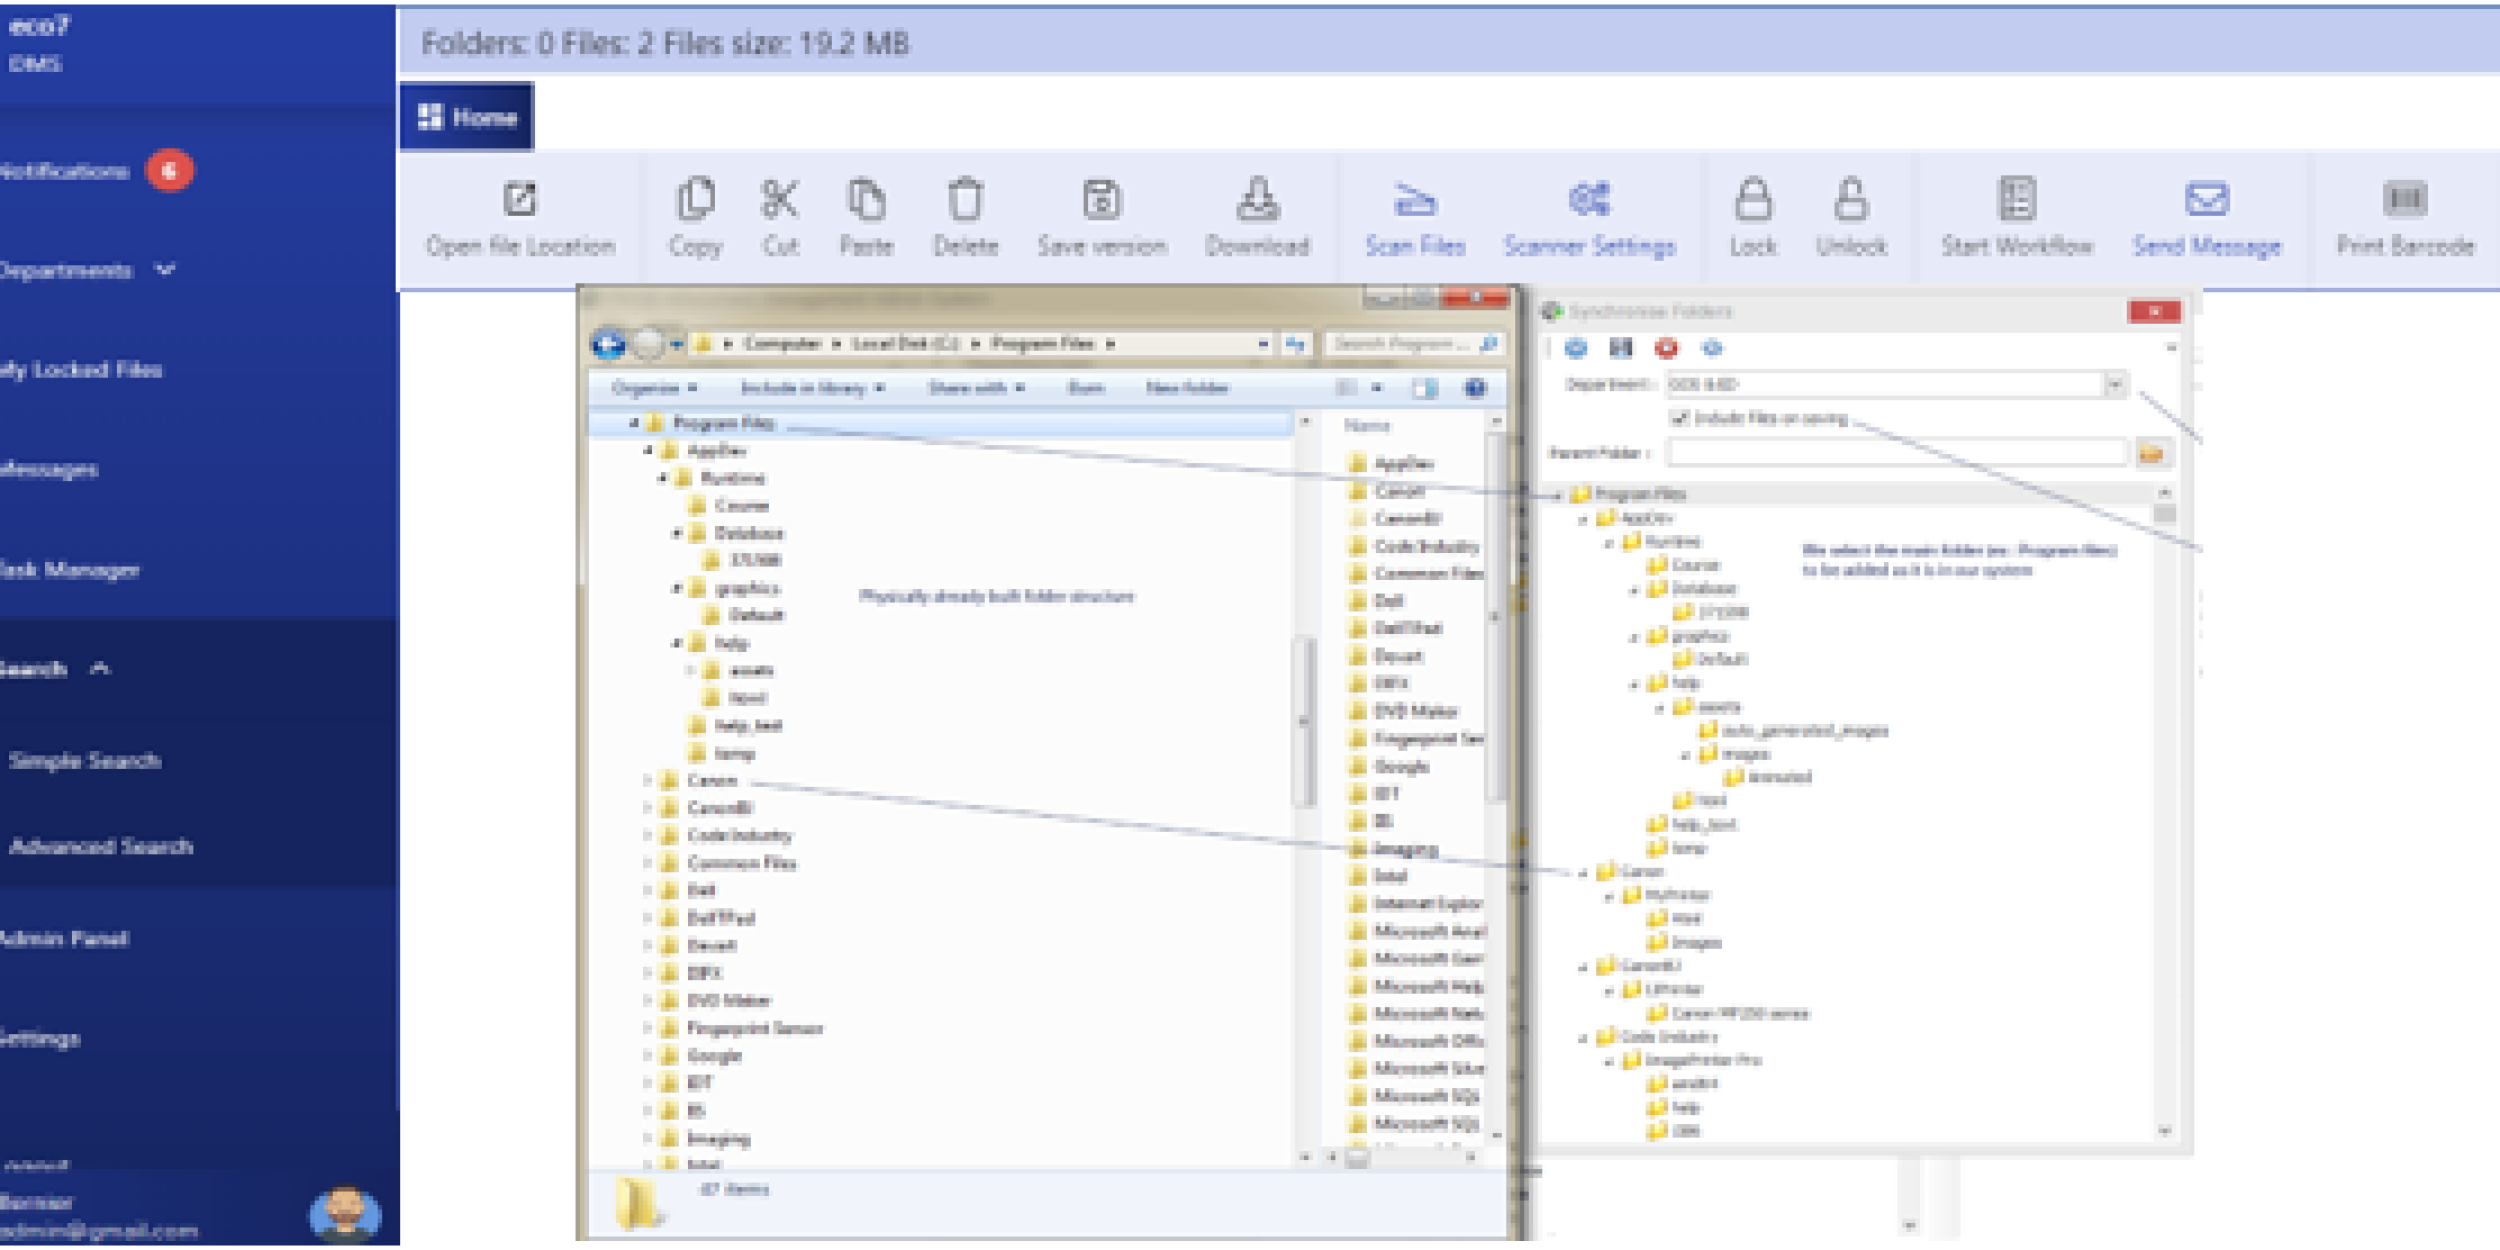Click the user avatar in the sidebar

point(345,1215)
